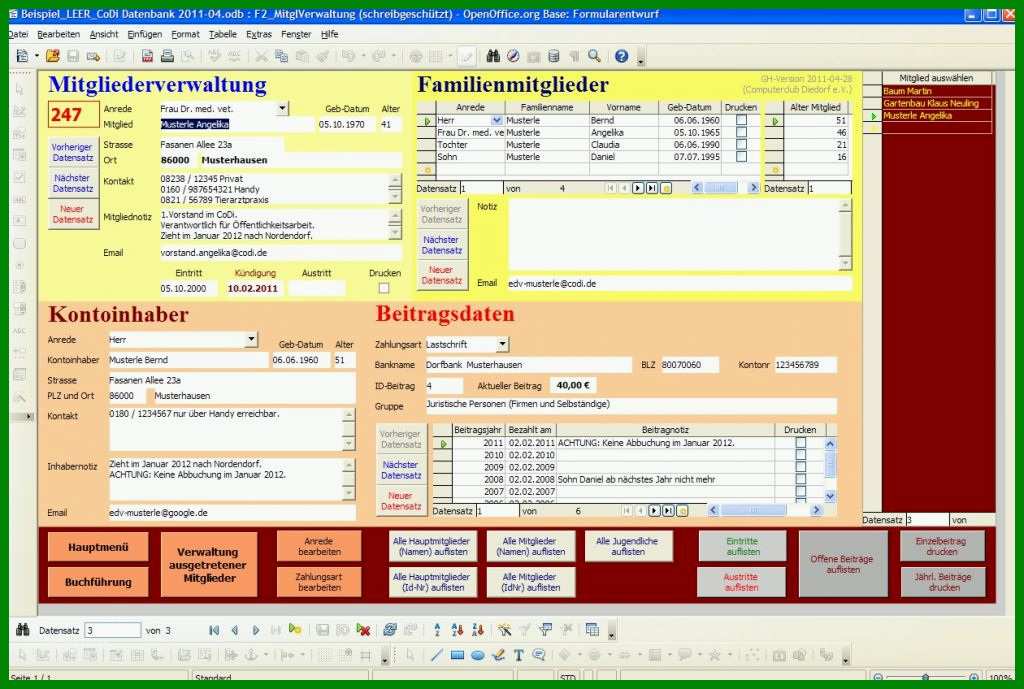Open the Tabelle menu
1024x689 pixels.
pyautogui.click(x=223, y=34)
